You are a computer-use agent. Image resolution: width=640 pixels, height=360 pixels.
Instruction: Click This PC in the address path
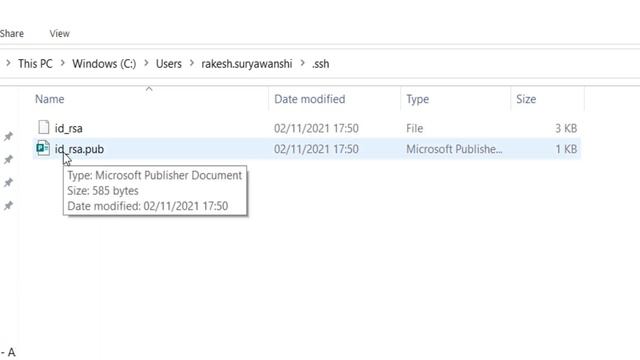35,64
